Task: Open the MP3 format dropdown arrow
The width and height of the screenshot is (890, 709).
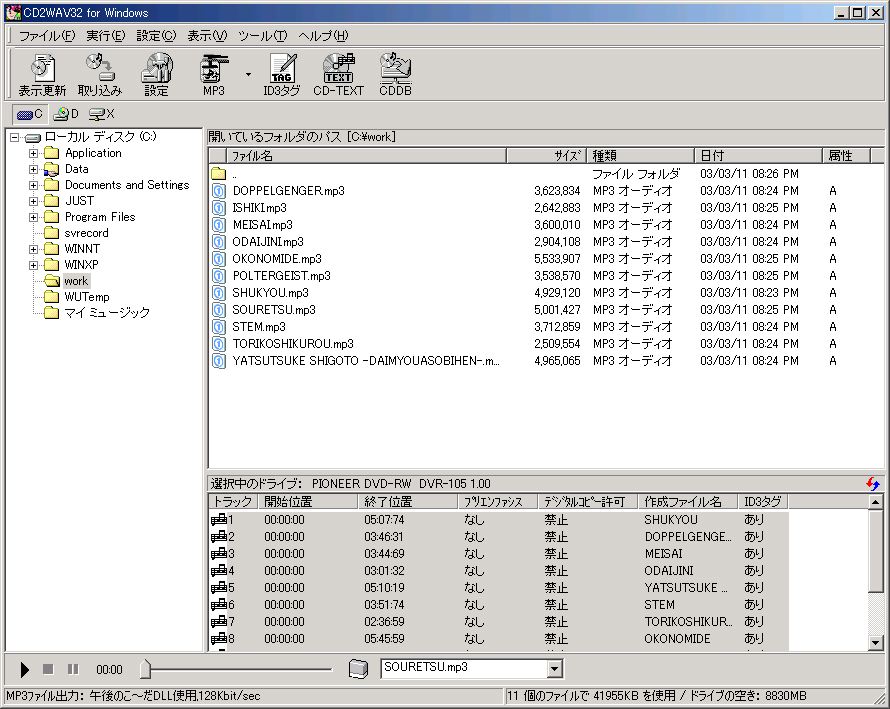Action: tap(248, 74)
